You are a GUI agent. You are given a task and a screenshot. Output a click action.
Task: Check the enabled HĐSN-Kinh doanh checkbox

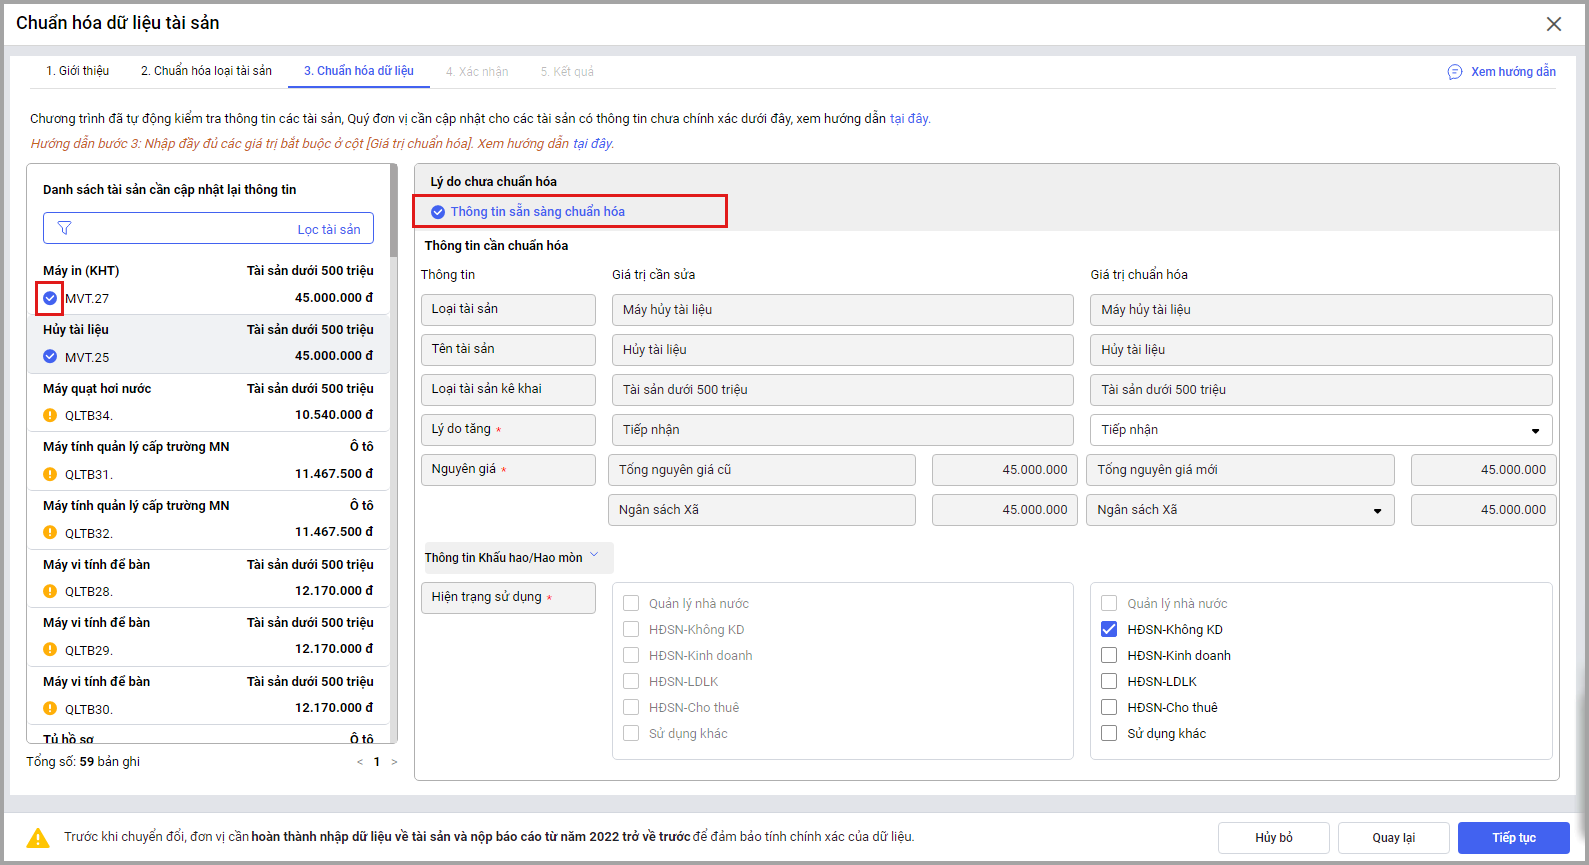click(x=1109, y=655)
